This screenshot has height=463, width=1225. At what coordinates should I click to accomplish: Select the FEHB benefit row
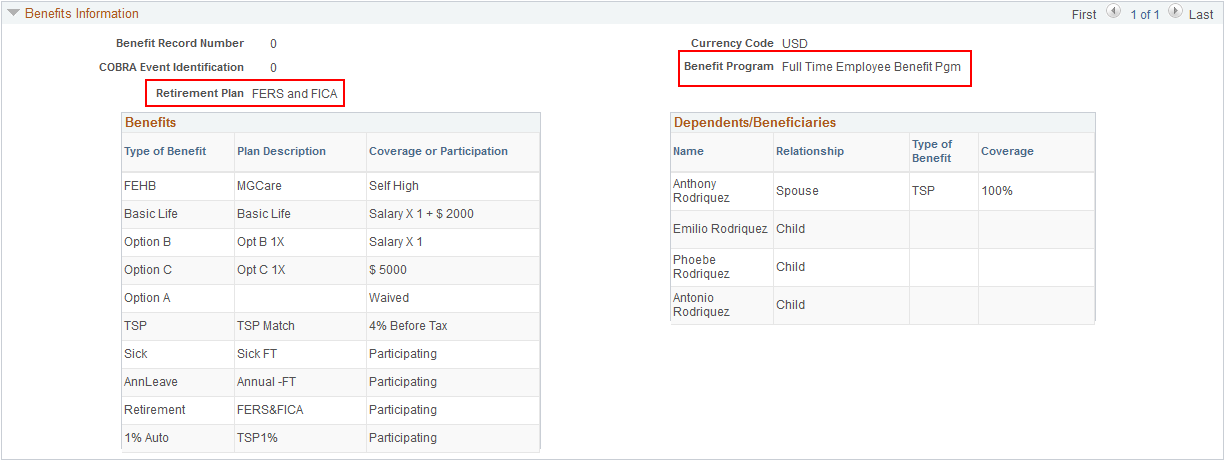tap(330, 186)
